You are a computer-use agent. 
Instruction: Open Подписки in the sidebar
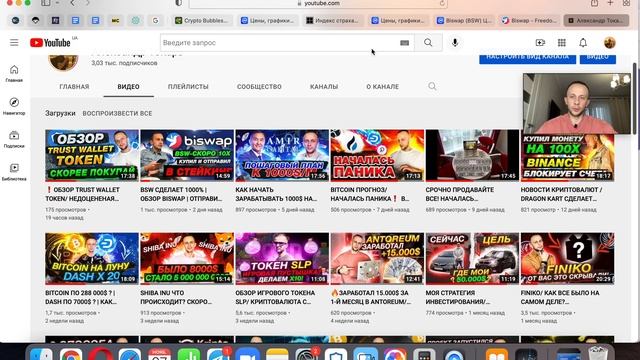pyautogui.click(x=14, y=139)
